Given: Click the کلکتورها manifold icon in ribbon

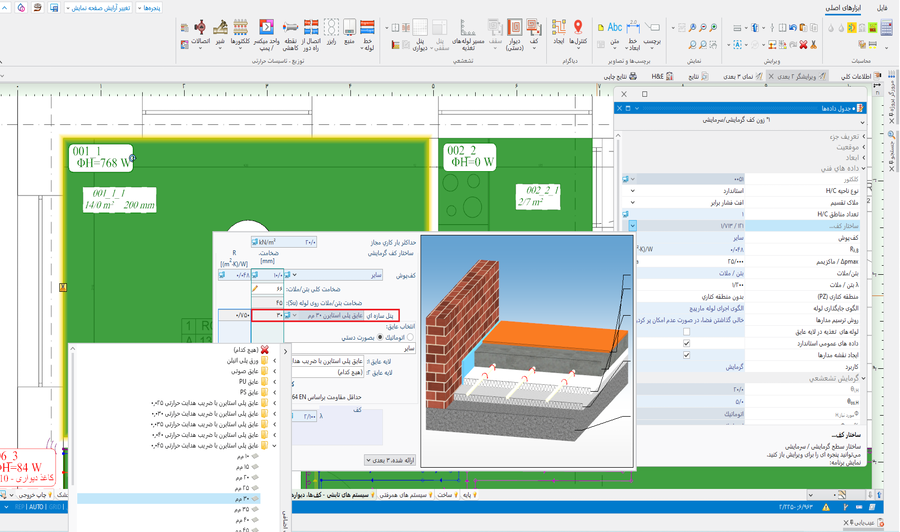Looking at the screenshot, I should 240,28.
